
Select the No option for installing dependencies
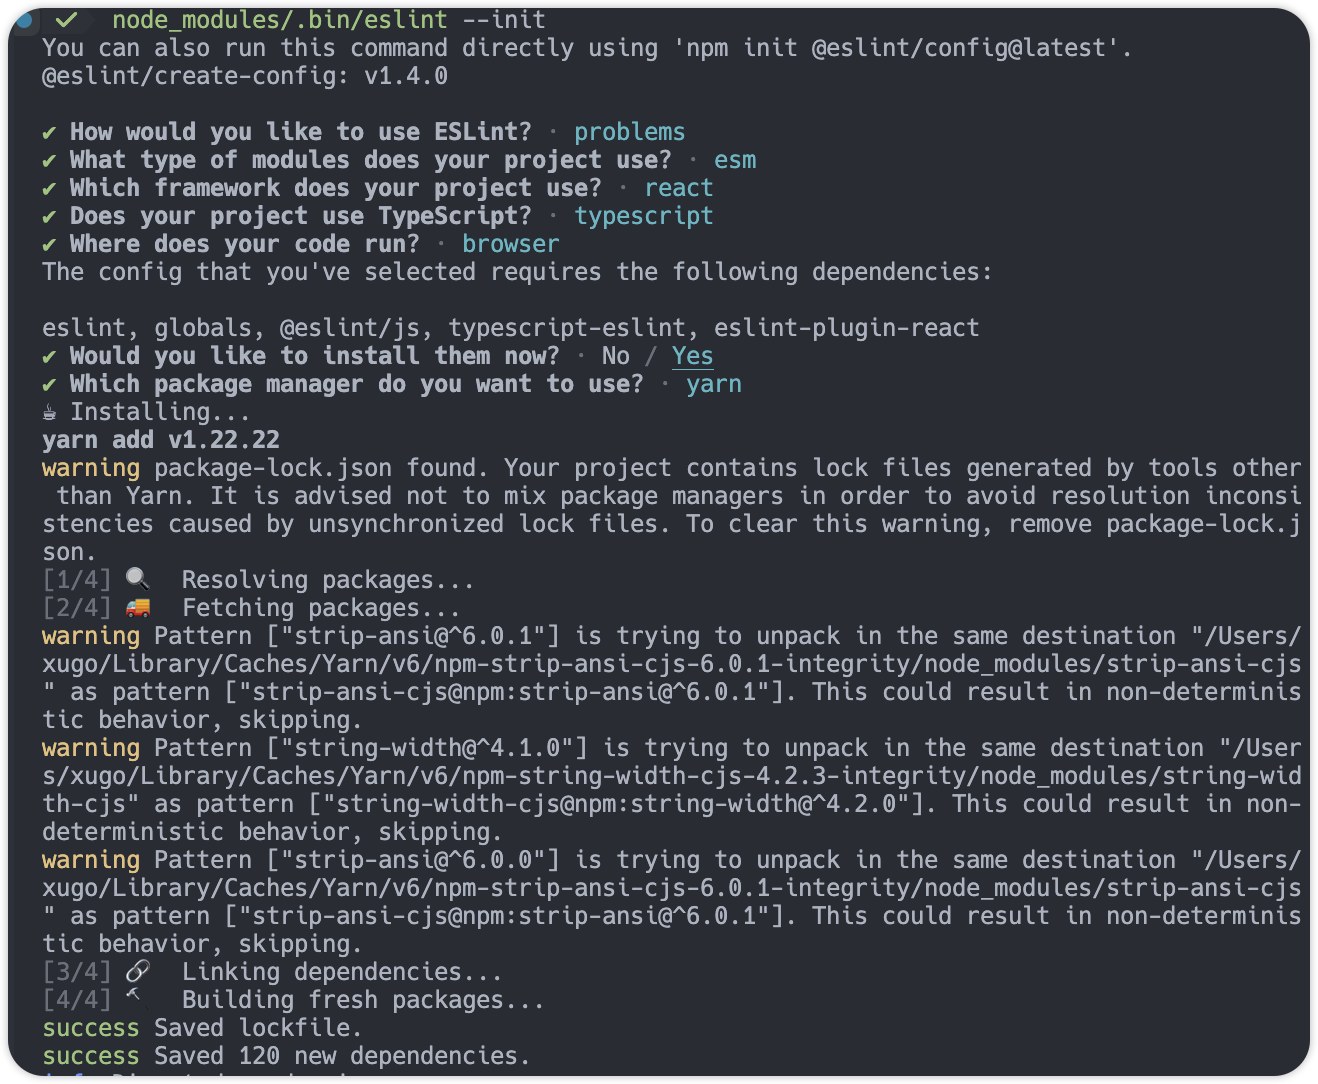(616, 356)
